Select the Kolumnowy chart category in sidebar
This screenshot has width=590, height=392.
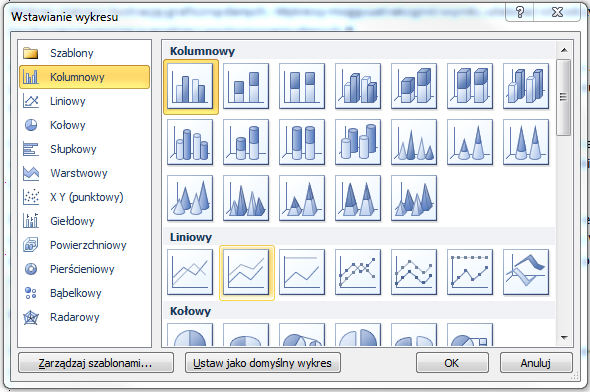click(84, 77)
